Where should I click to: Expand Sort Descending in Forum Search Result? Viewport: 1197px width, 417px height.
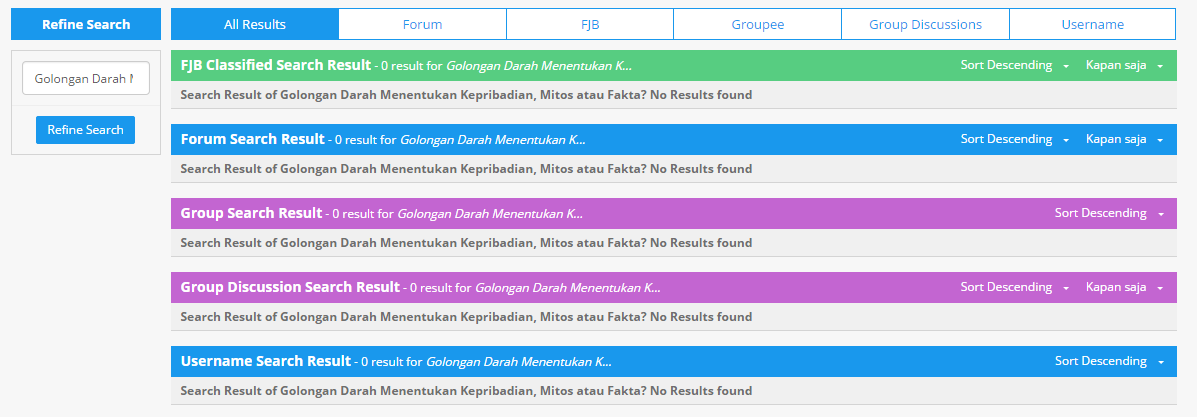(1014, 140)
